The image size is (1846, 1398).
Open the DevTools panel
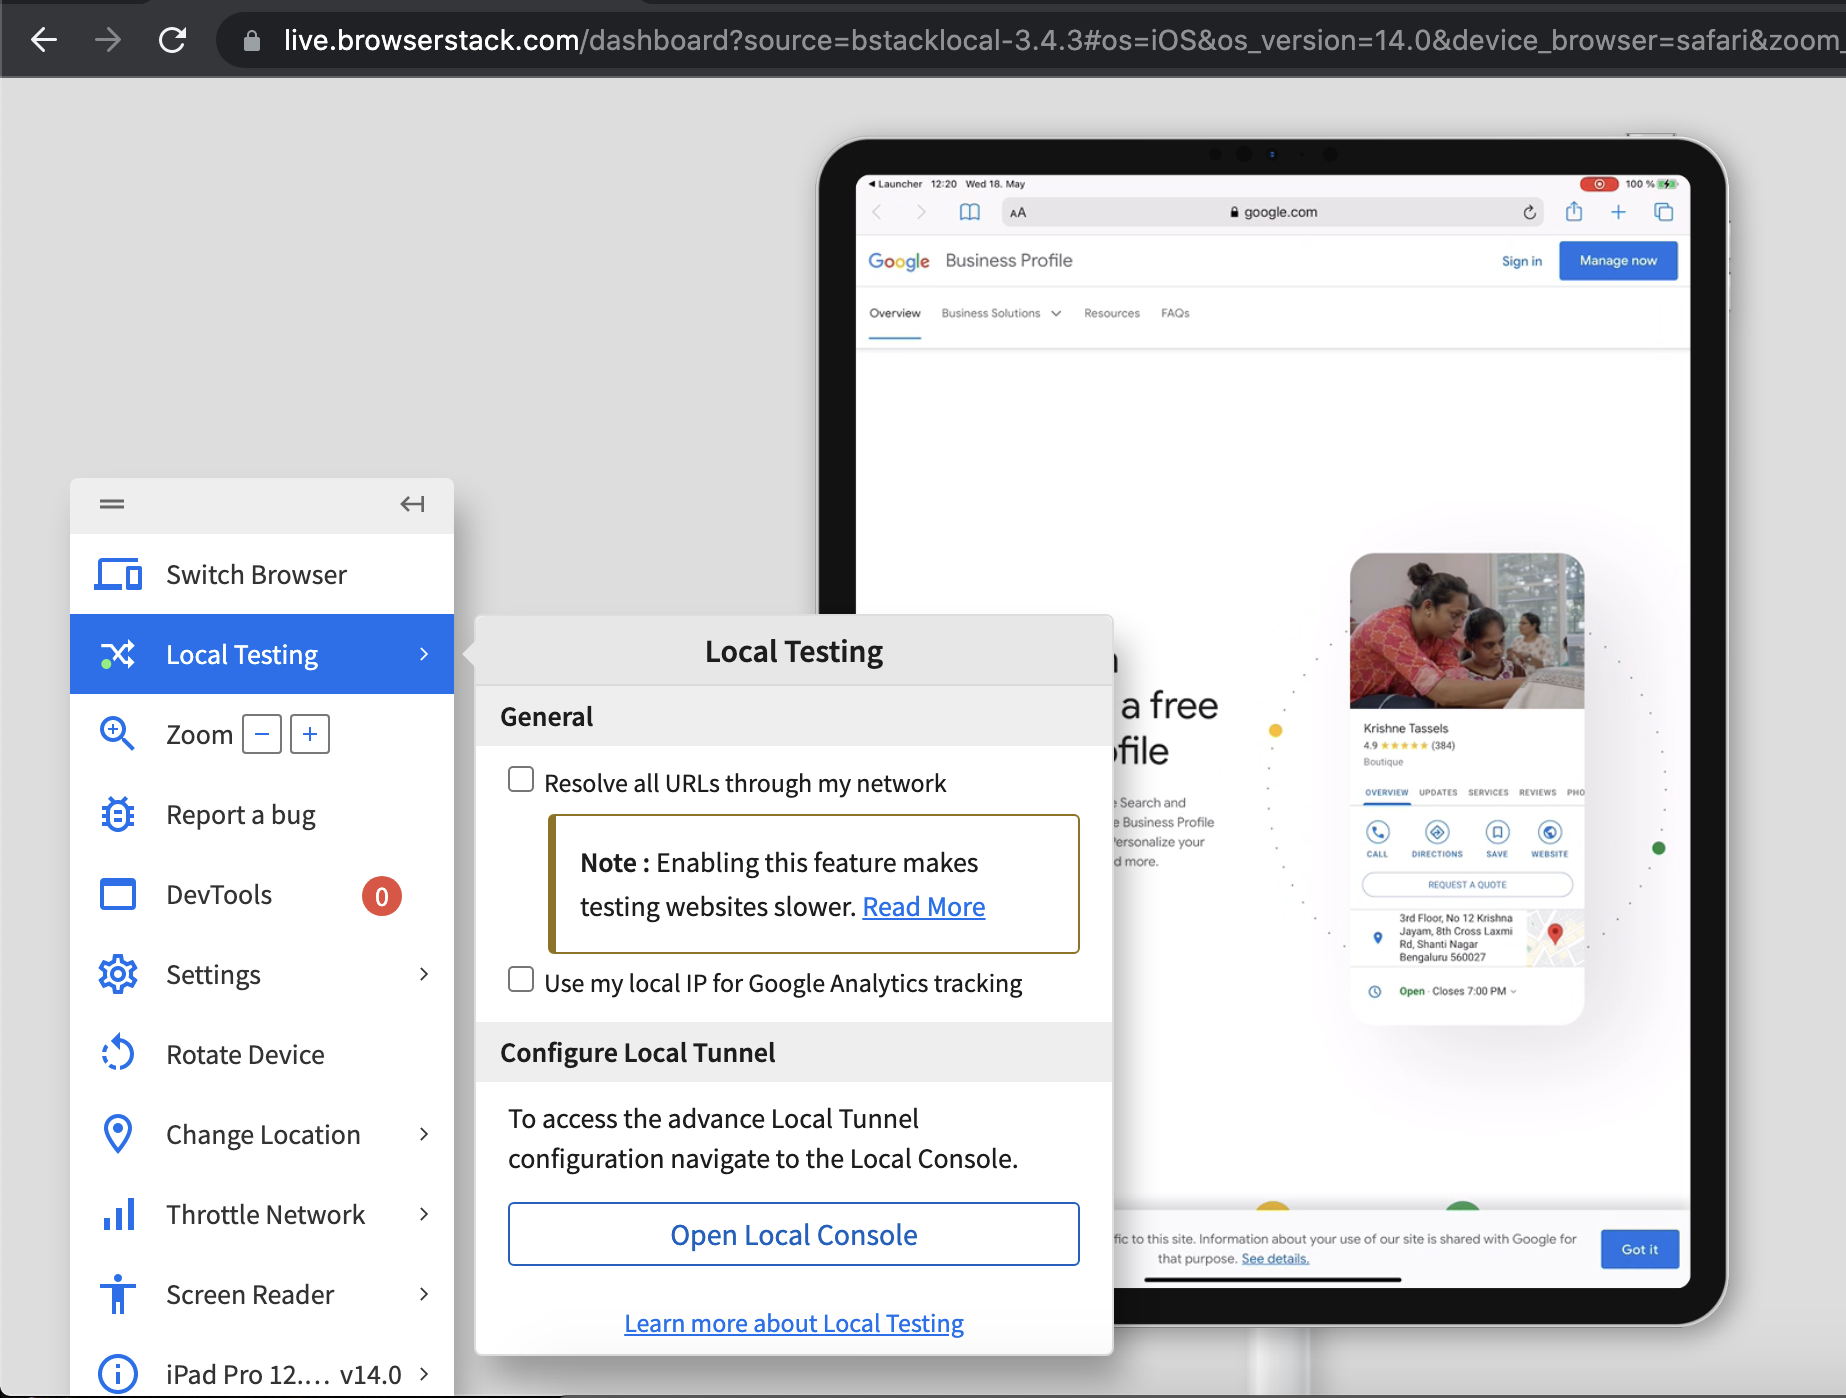(218, 894)
